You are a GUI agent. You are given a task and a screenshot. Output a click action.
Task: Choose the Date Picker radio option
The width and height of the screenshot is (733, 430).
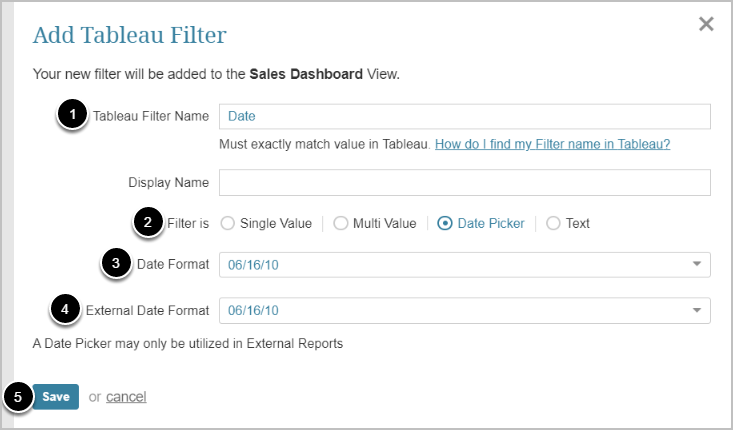pos(445,223)
